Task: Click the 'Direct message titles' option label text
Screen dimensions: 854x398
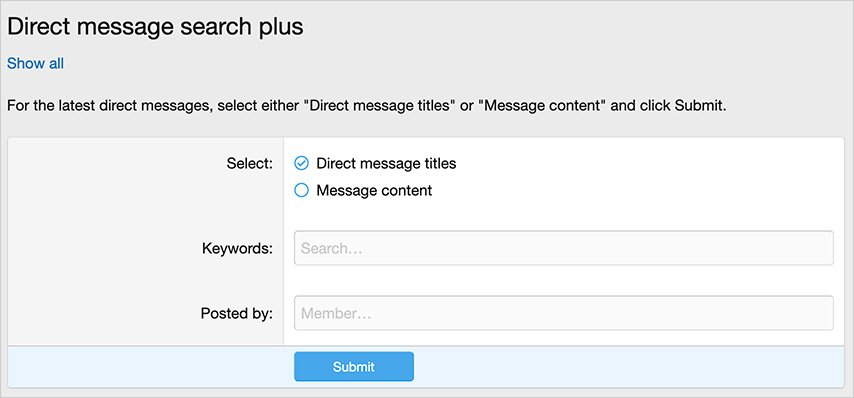Action: point(386,163)
